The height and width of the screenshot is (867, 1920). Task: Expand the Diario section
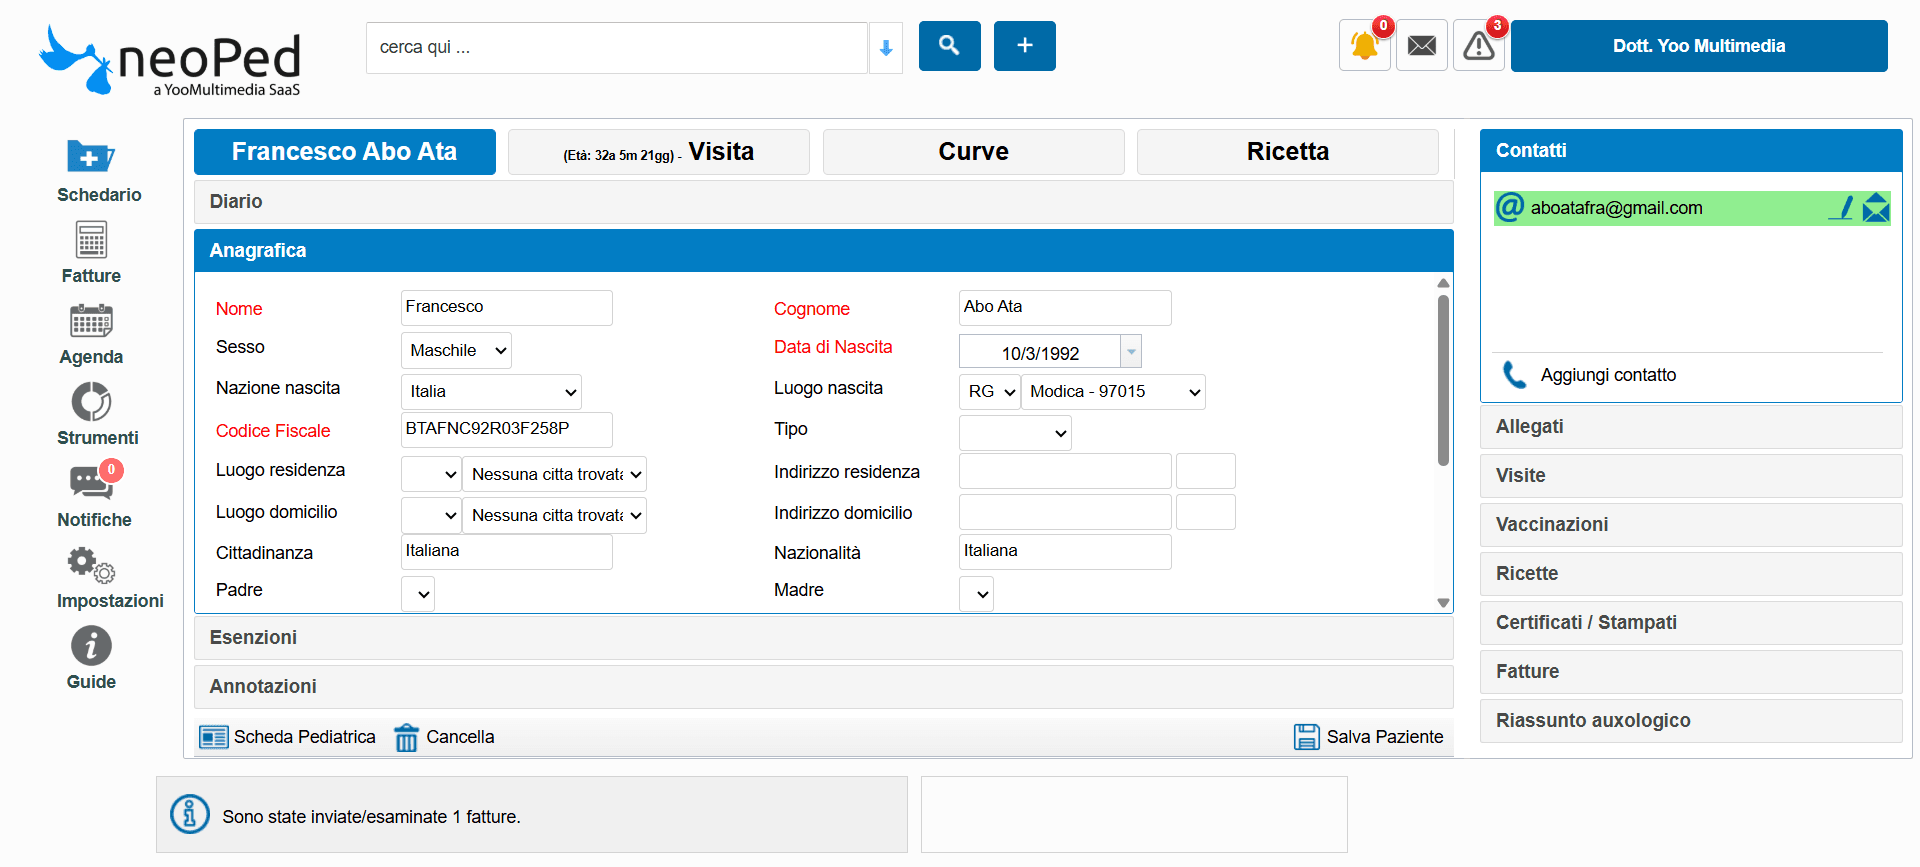coord(823,202)
